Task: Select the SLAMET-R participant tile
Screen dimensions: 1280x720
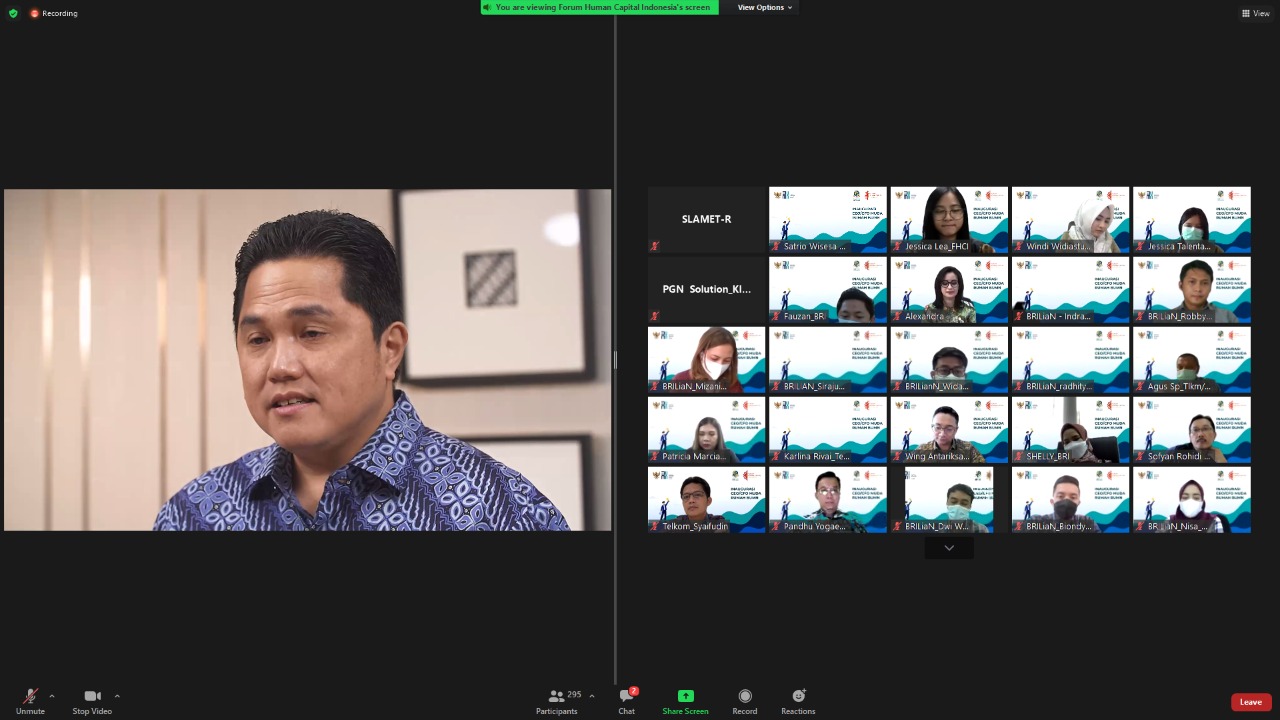Action: (x=706, y=219)
